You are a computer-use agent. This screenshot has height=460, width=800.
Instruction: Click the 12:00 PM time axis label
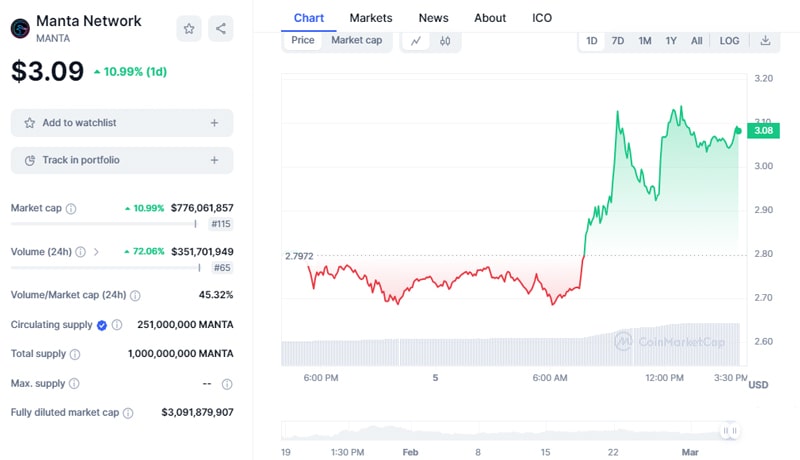[x=664, y=378]
